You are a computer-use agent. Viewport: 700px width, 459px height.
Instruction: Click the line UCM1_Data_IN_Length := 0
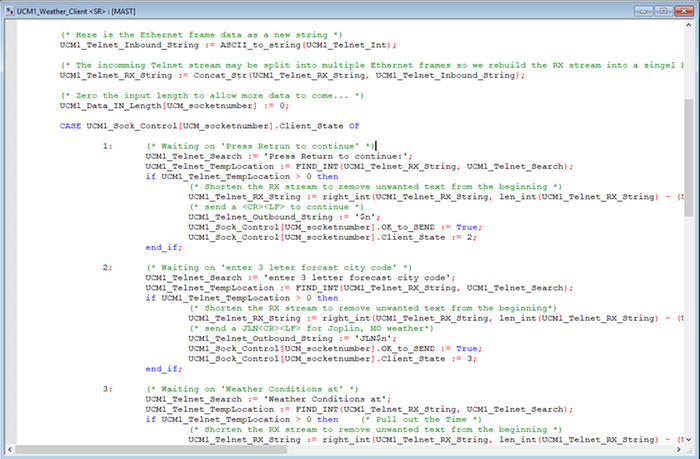click(175, 106)
